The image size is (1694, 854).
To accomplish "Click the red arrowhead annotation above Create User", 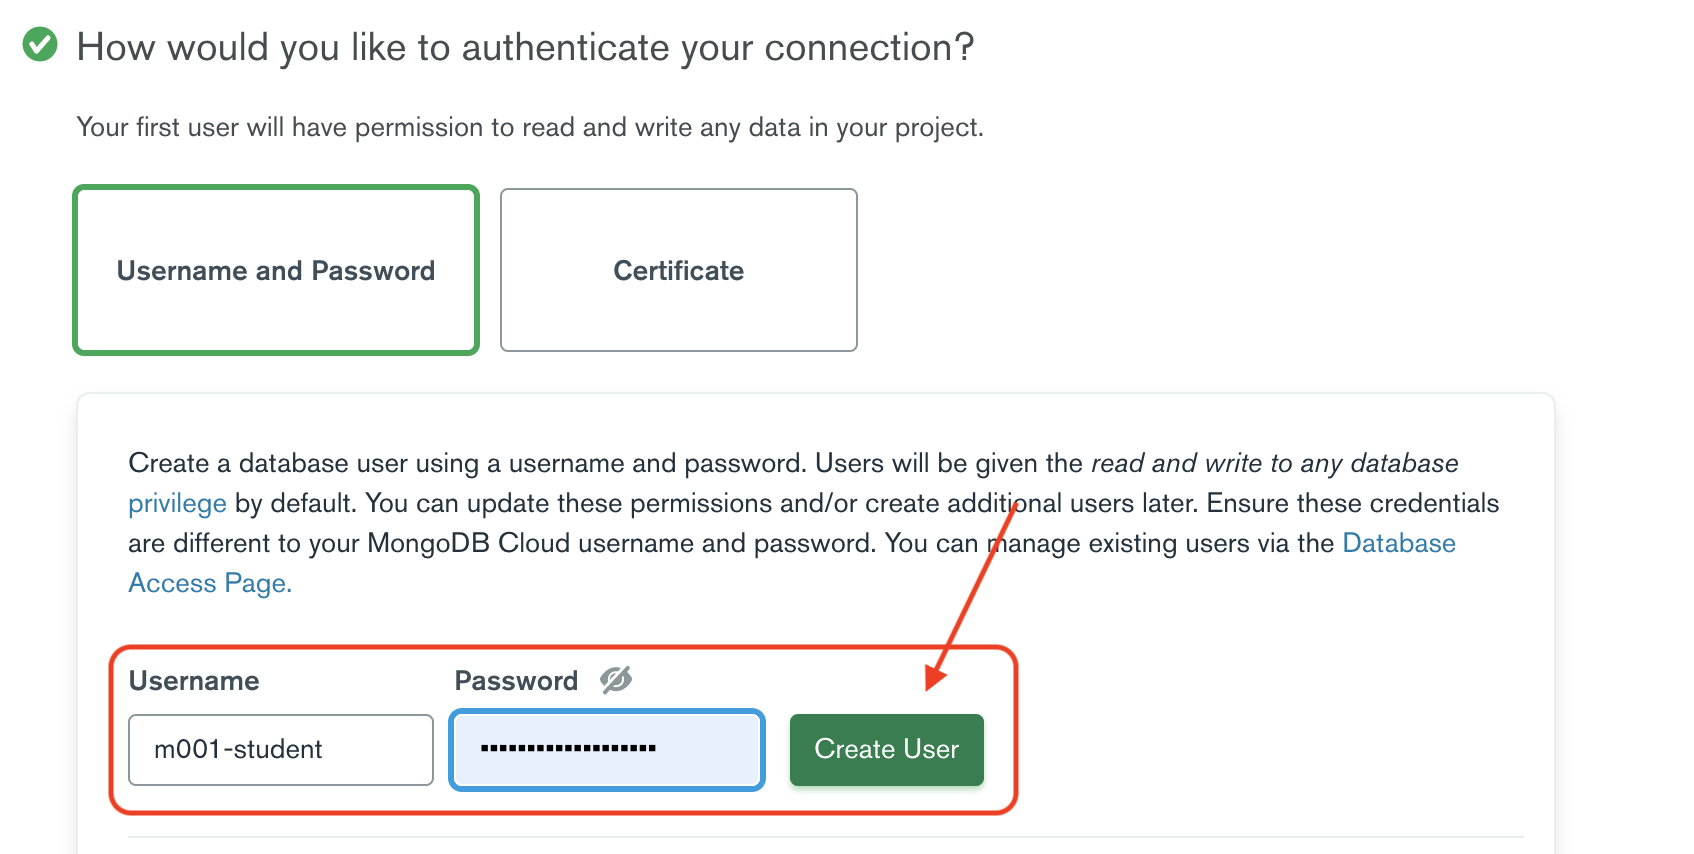I will click(935, 678).
